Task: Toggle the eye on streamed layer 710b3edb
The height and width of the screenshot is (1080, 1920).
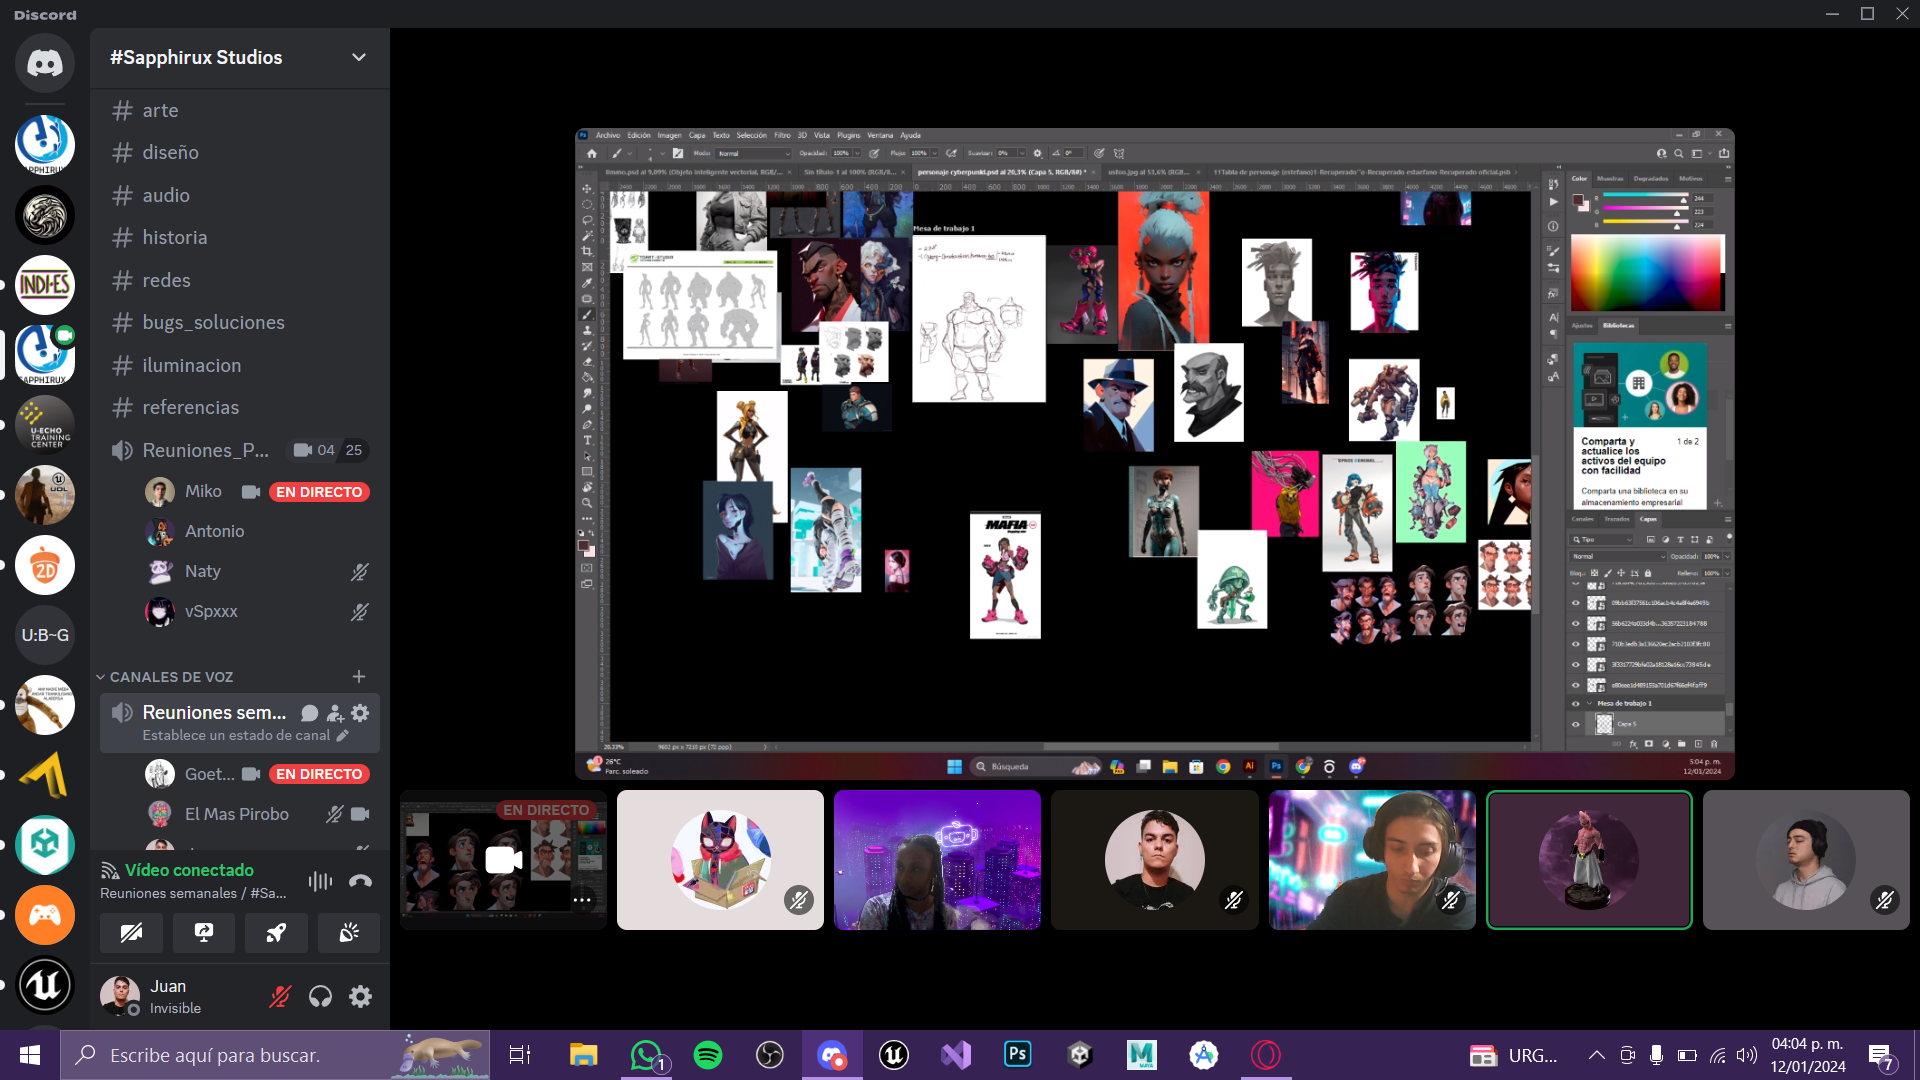Action: [1576, 644]
